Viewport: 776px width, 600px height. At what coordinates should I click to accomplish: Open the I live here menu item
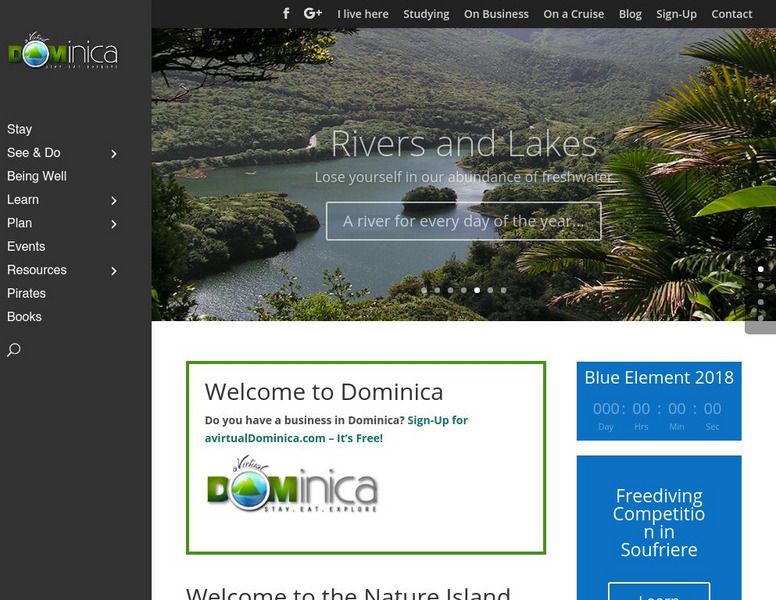363,14
